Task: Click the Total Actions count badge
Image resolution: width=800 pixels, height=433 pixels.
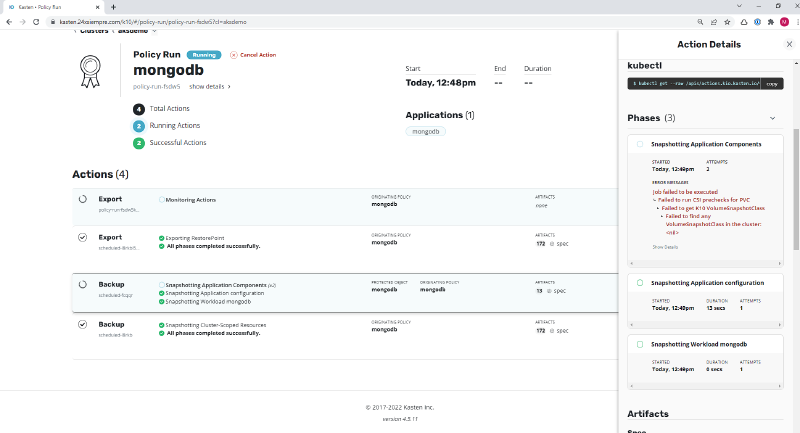Action: tap(139, 109)
